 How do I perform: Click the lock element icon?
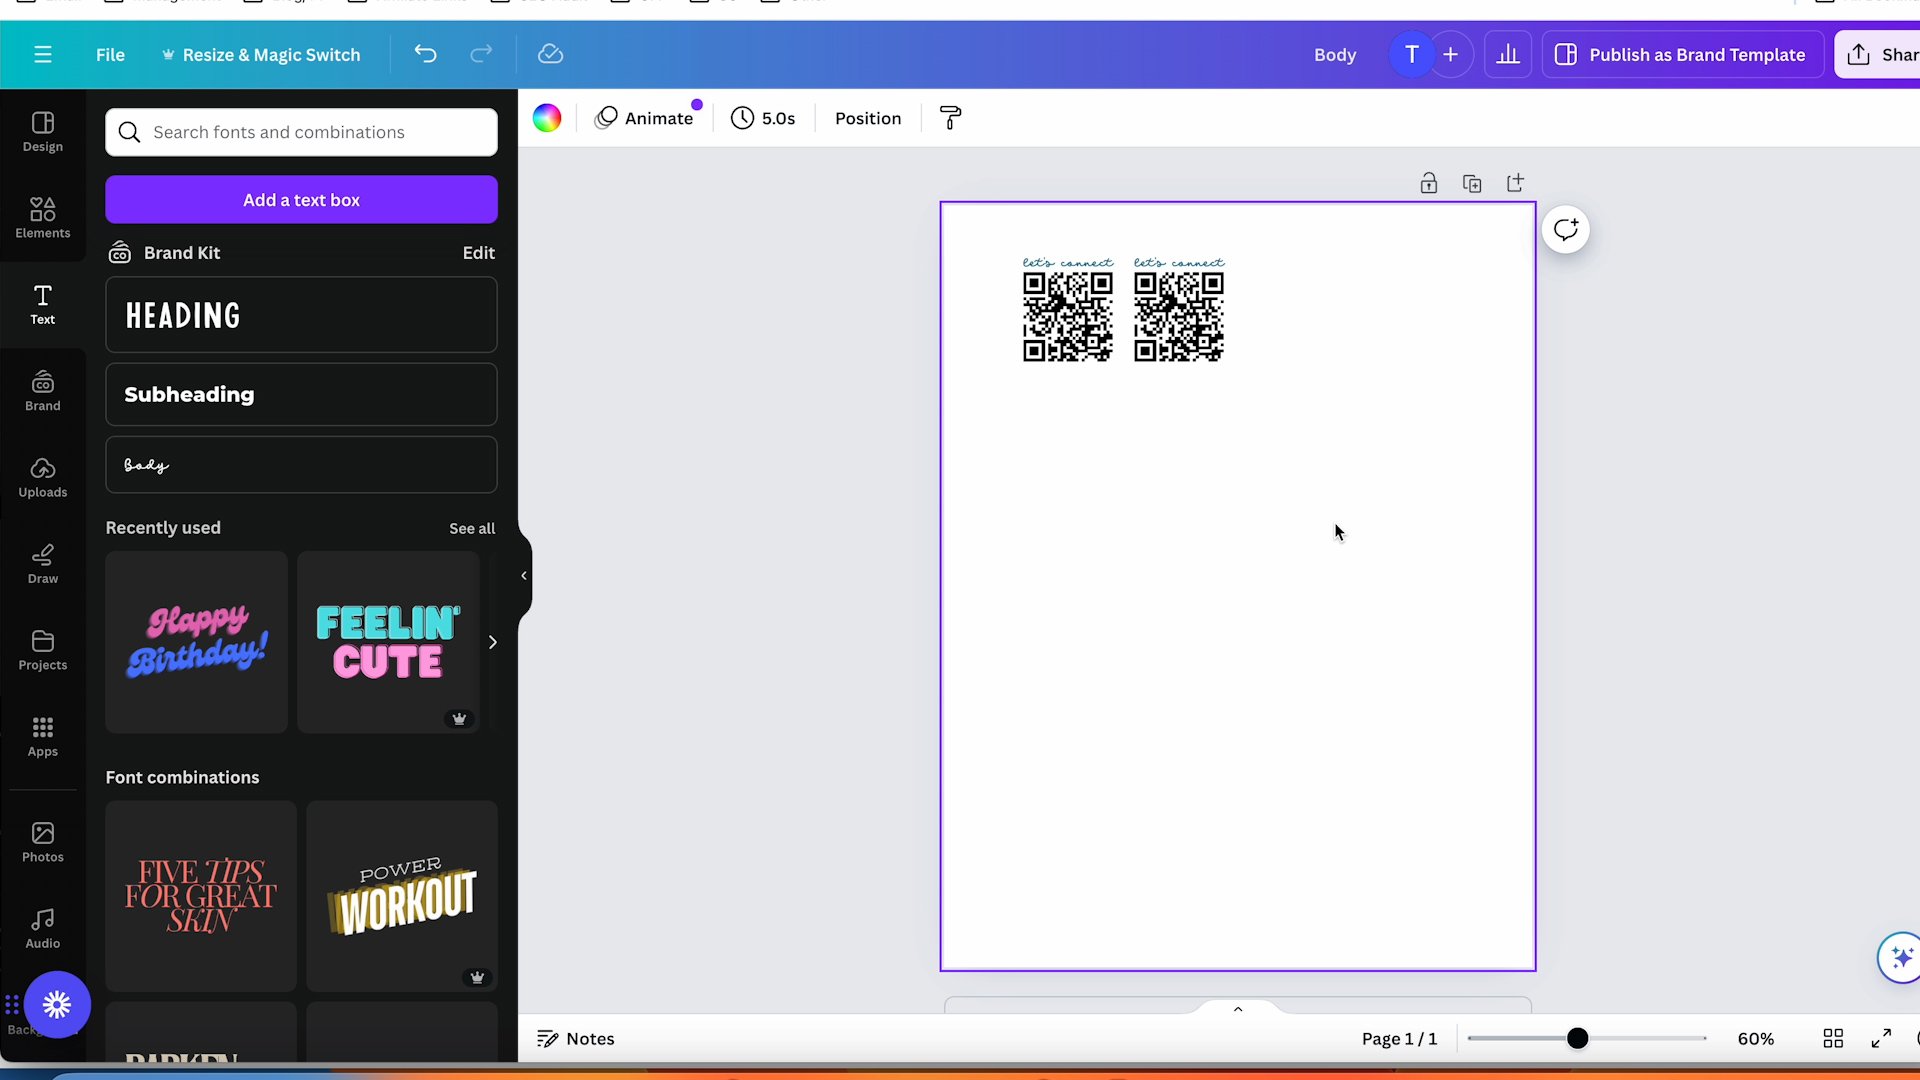1428,183
